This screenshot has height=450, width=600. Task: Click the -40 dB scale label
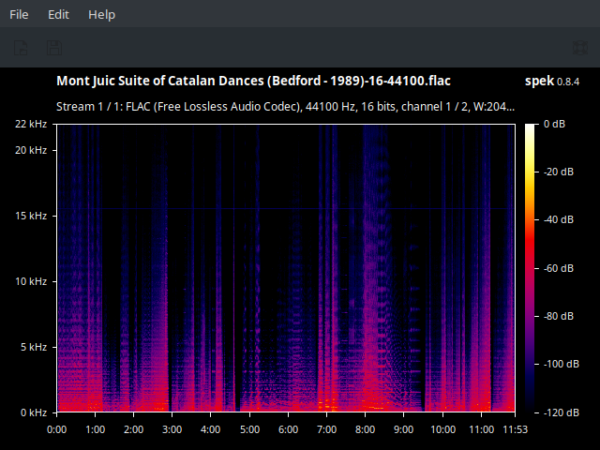pyautogui.click(x=559, y=220)
